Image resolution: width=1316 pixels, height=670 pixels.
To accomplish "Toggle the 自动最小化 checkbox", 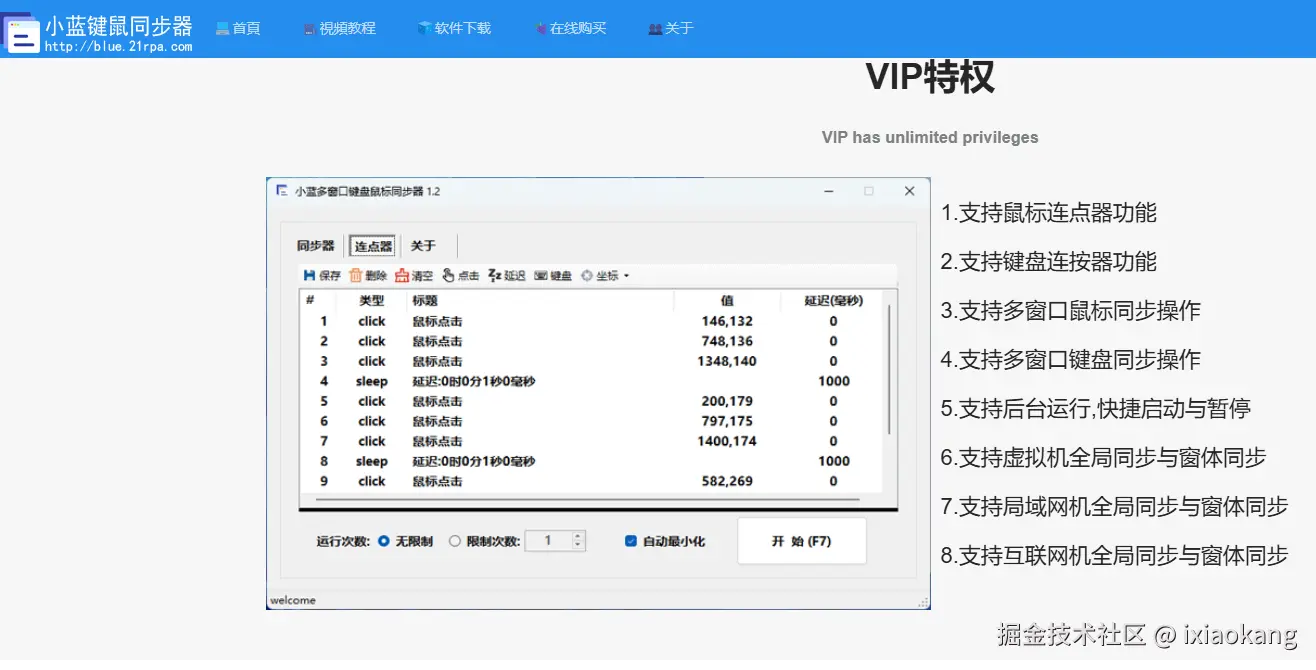I will click(631, 541).
